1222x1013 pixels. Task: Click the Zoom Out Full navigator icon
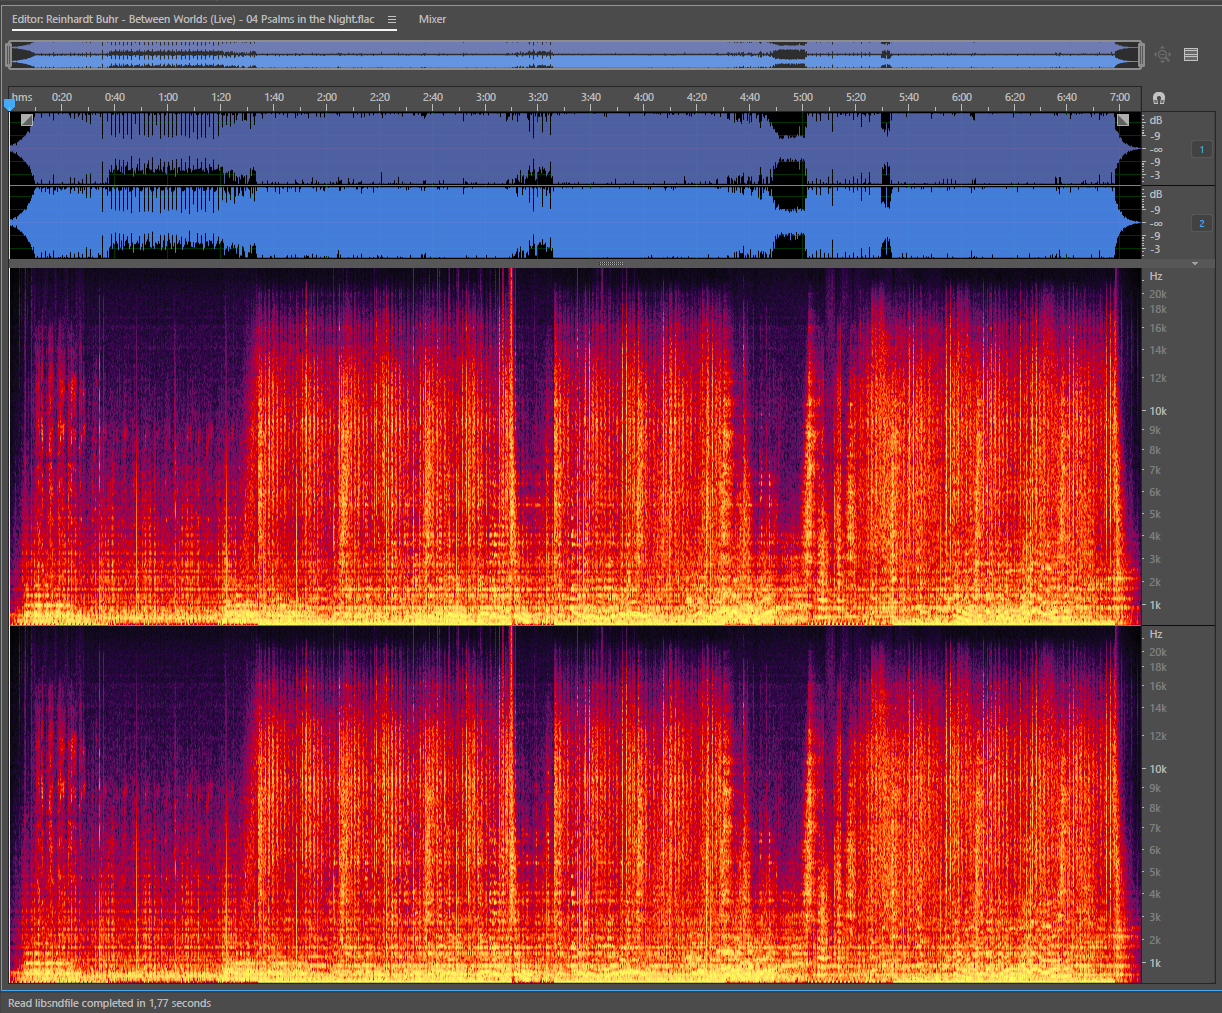click(x=1162, y=55)
